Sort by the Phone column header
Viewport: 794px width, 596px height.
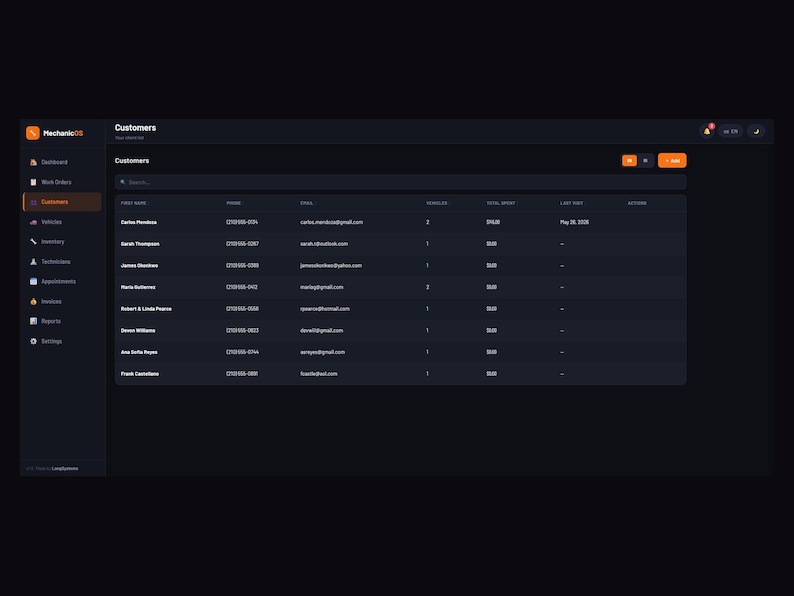point(234,203)
